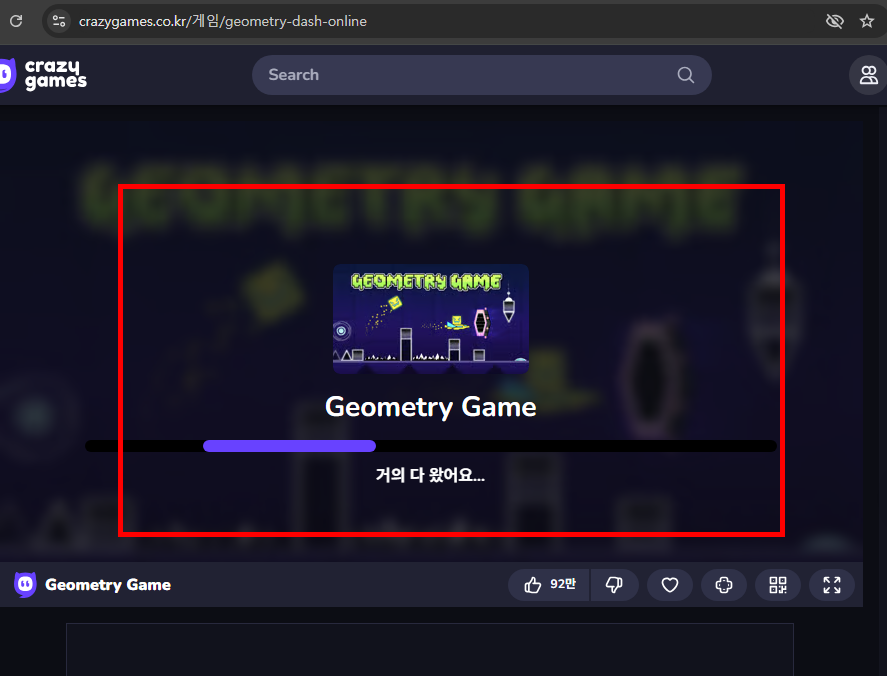Like the game with the 92만 thumbs up
Viewport: 887px width, 676px height.
pos(549,584)
